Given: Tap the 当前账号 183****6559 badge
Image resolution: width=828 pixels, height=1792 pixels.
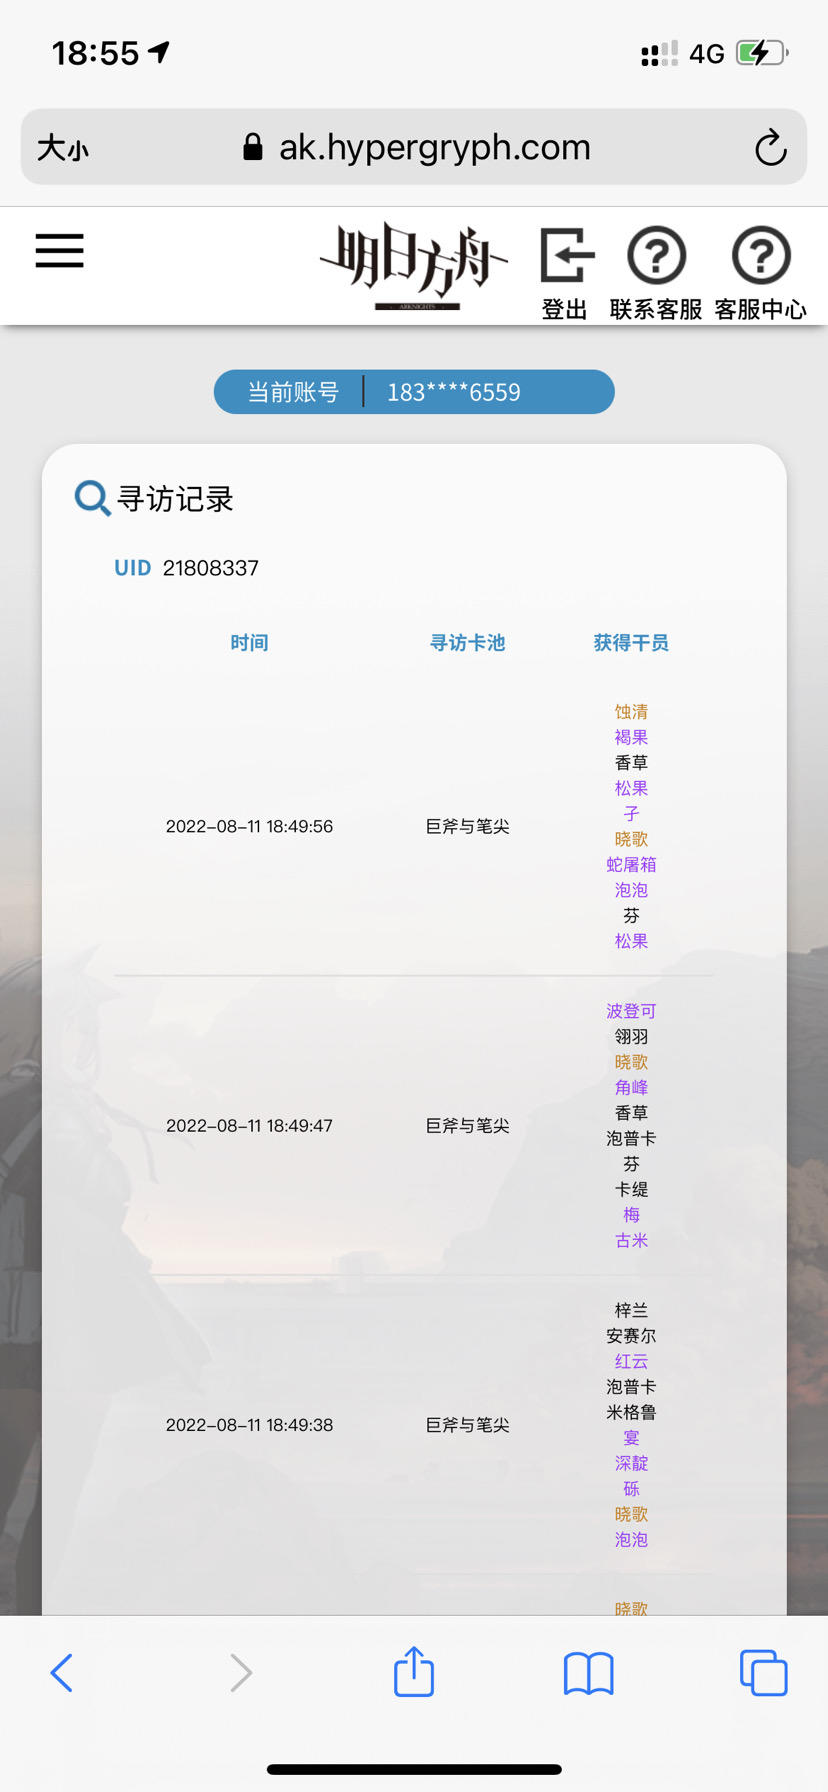Looking at the screenshot, I should coord(414,392).
